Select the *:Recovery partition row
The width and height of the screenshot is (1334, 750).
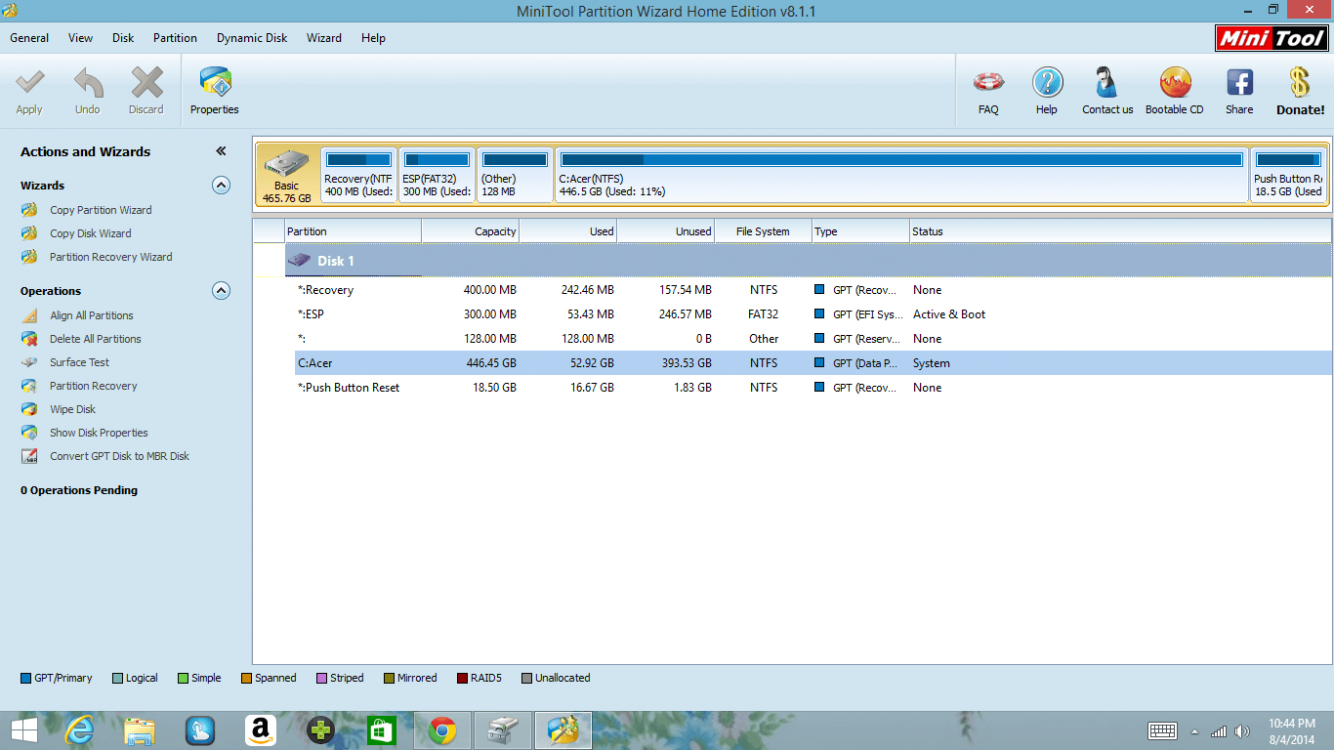[813, 290]
